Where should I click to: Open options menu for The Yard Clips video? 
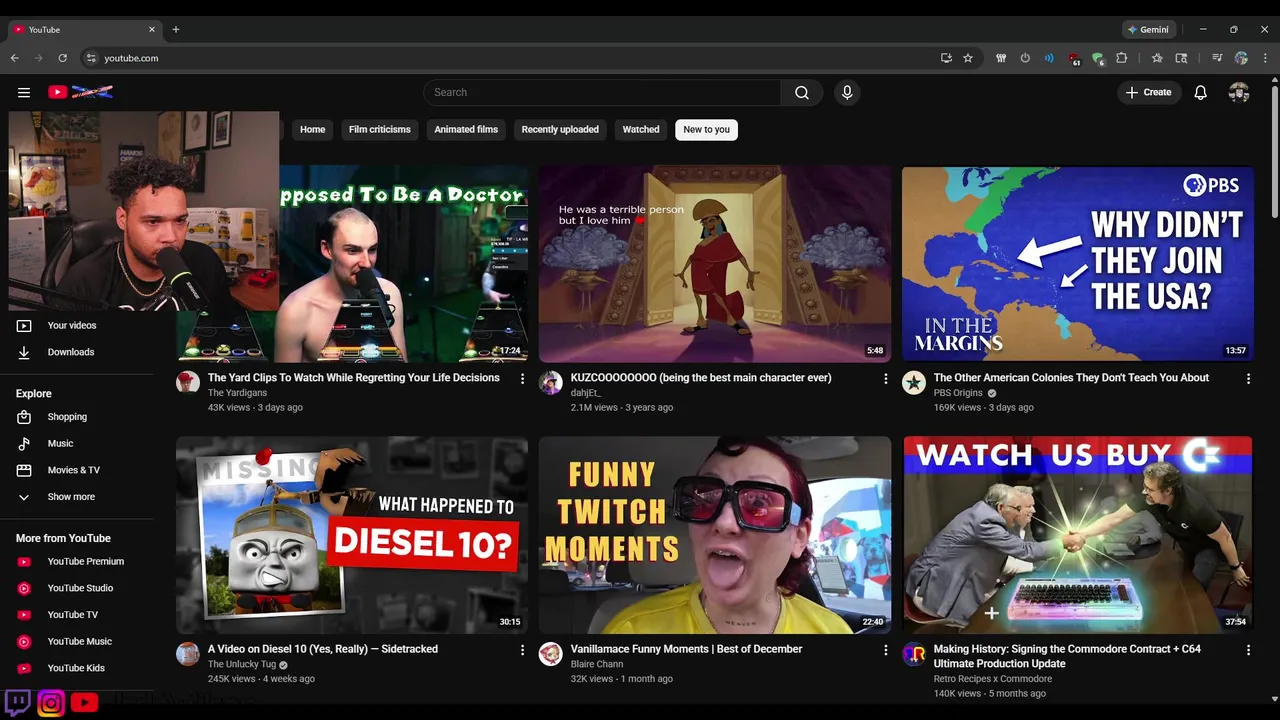(x=522, y=379)
